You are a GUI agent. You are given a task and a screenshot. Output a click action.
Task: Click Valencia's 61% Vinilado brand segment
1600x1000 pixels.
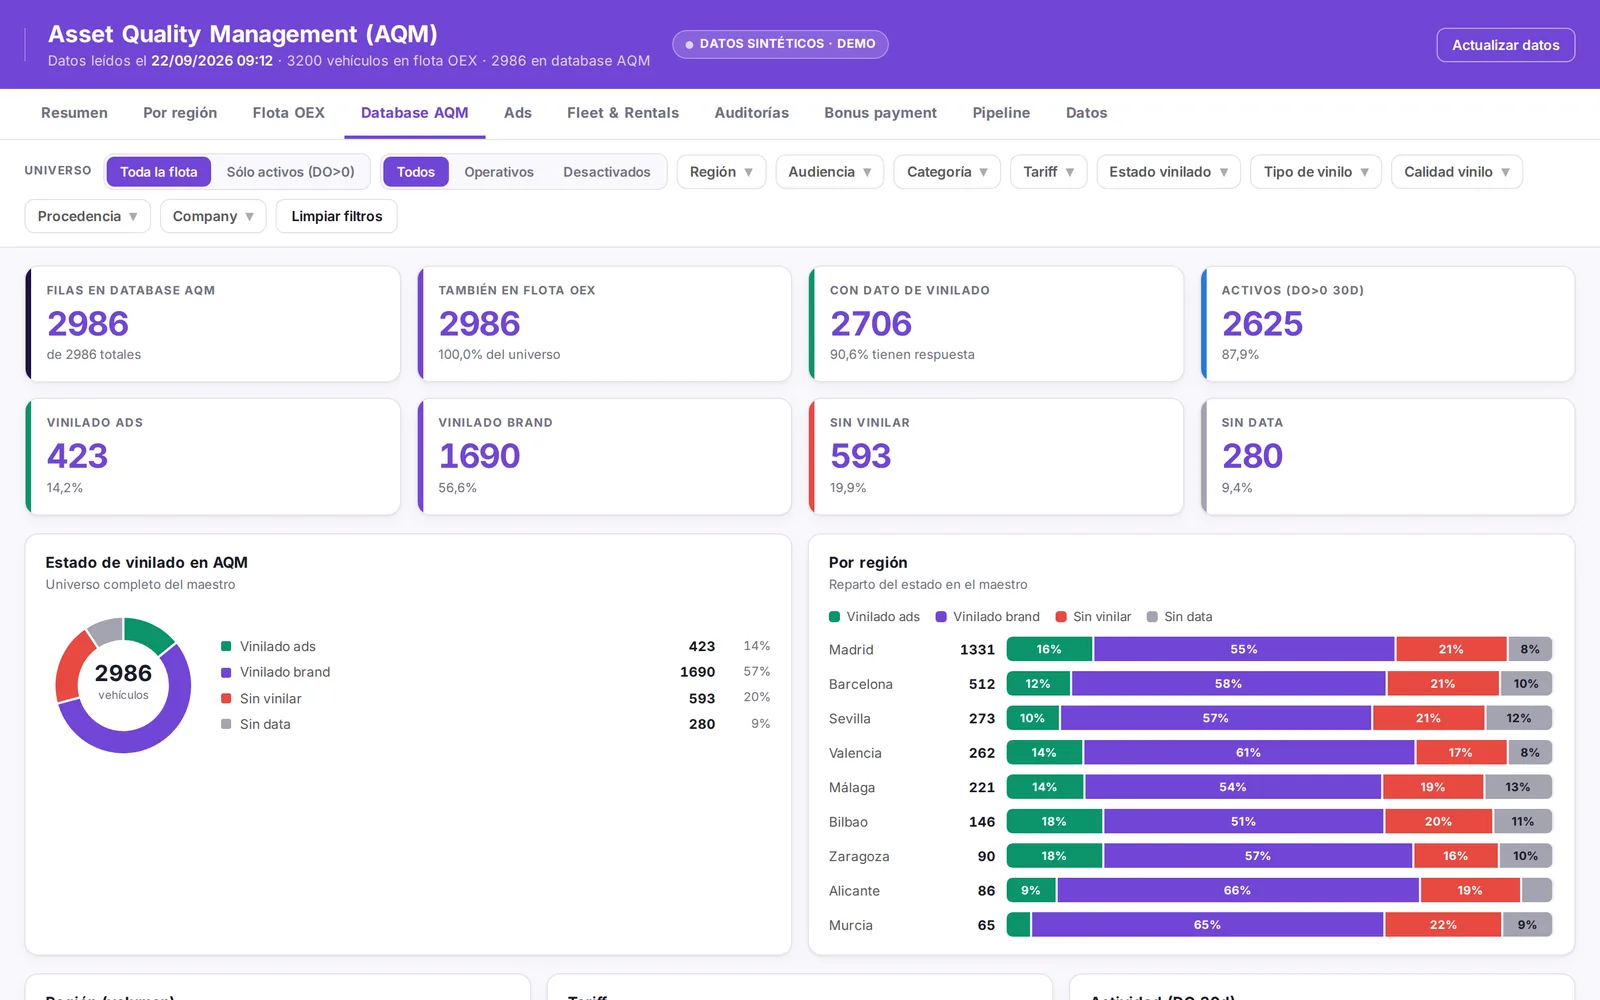tap(1249, 753)
